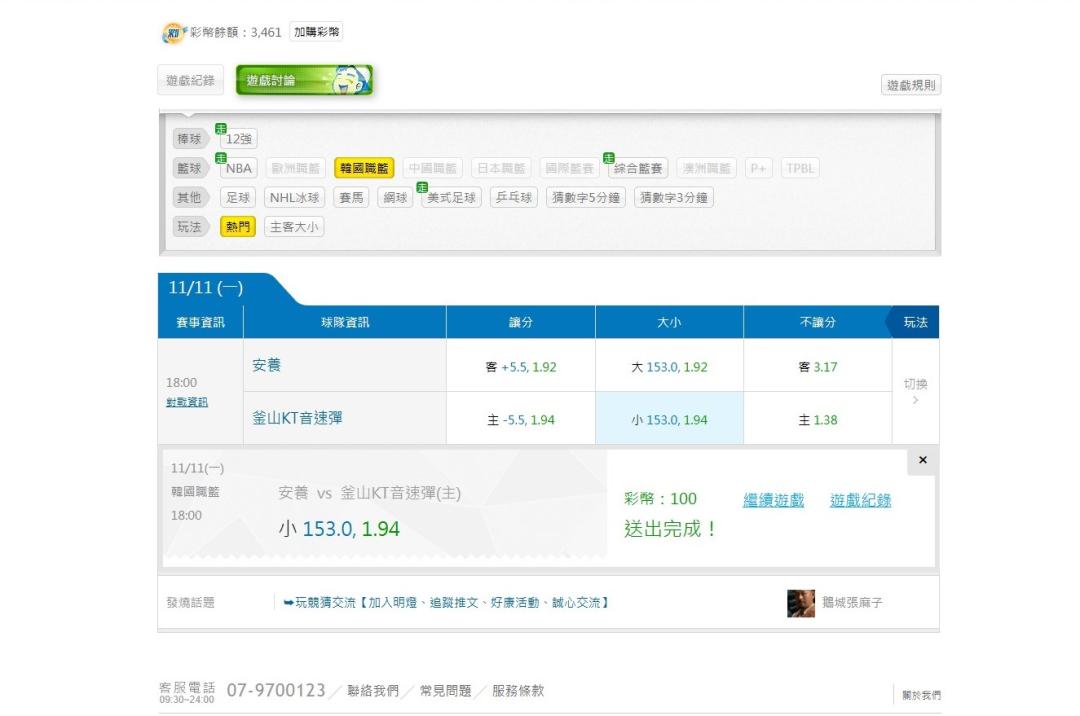Select the 棒球 category label
The width and height of the screenshot is (1080, 716).
189,139
